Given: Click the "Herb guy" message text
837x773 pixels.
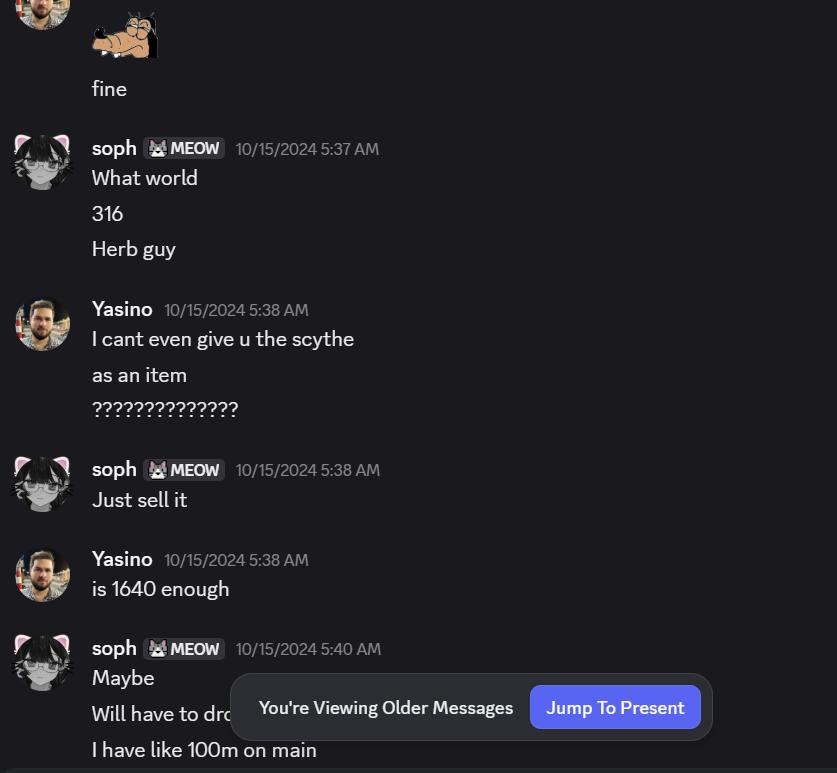Looking at the screenshot, I should click(x=134, y=250).
